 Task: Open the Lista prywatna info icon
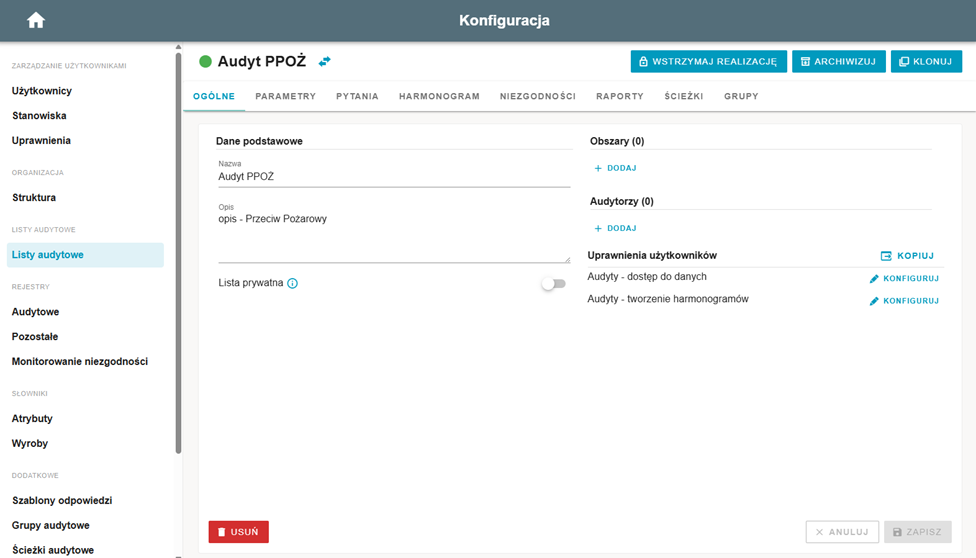[293, 283]
